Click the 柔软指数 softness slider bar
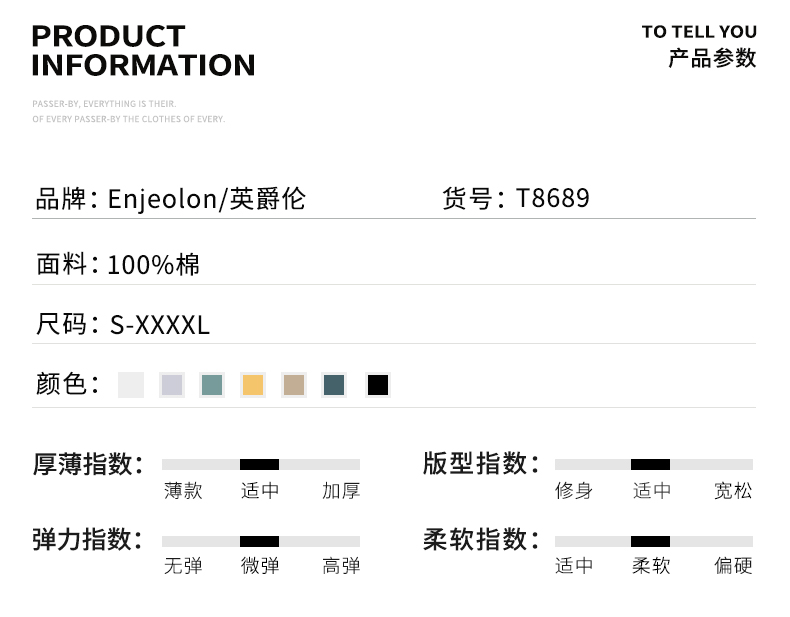The image size is (790, 617). click(653, 541)
